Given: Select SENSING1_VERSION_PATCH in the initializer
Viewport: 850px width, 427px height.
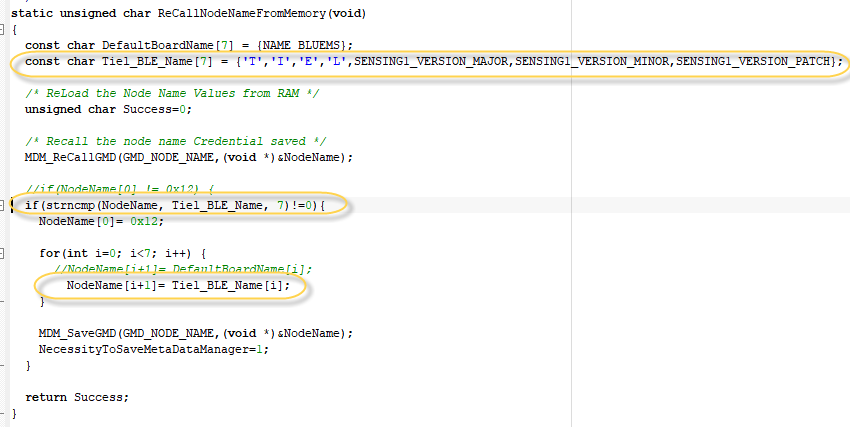Looking at the screenshot, I should pyautogui.click(x=754, y=62).
